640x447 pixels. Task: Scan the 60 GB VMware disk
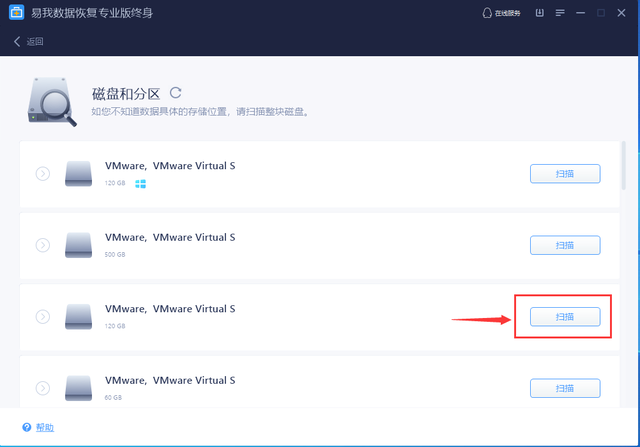coord(565,388)
